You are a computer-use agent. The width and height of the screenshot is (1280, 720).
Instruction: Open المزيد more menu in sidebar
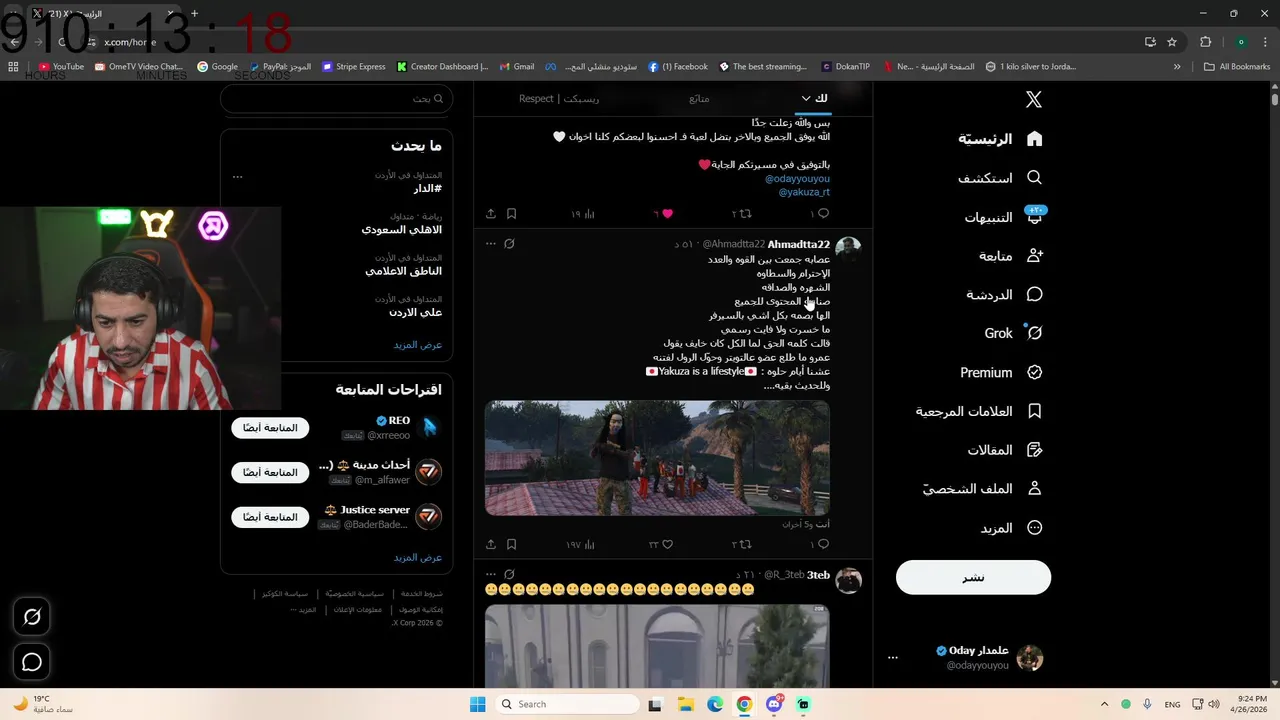tap(1011, 528)
